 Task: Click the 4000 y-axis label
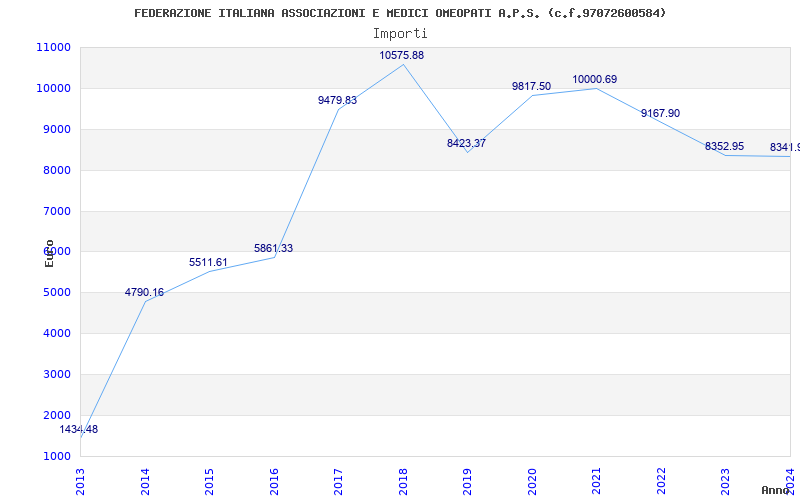pyautogui.click(x=56, y=333)
